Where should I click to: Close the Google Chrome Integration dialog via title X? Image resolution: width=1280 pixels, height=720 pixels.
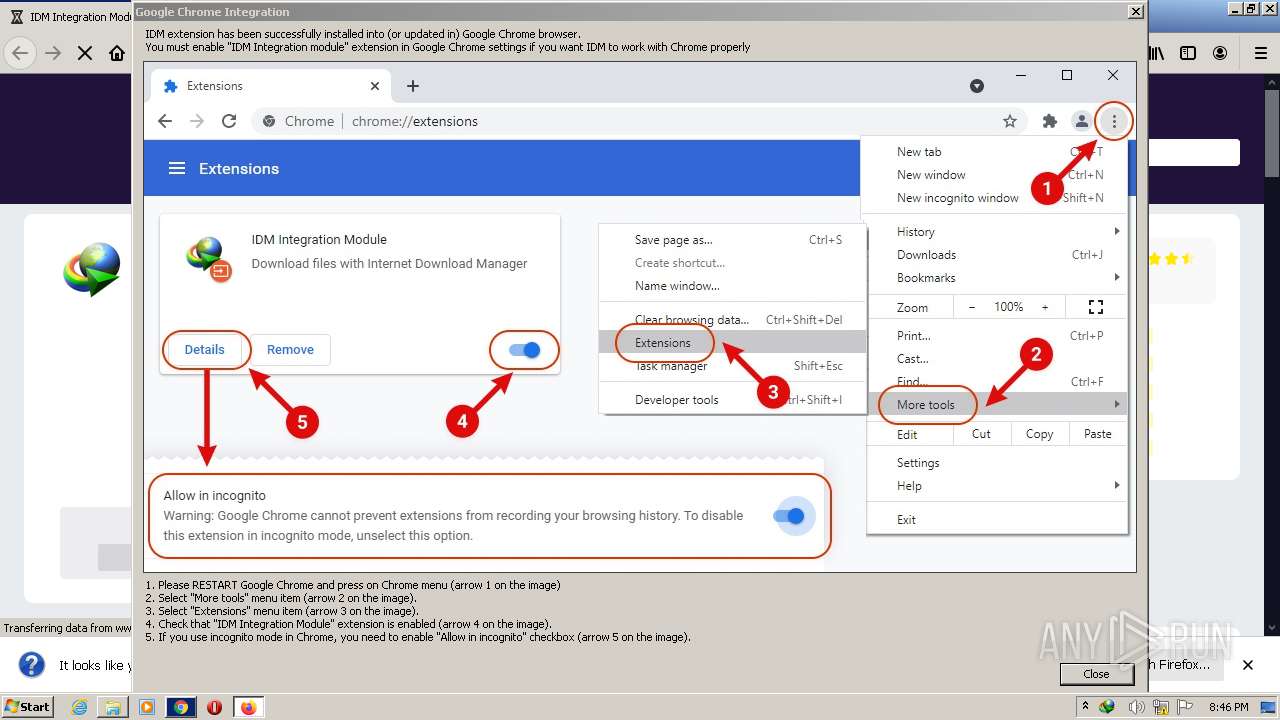tap(1135, 12)
